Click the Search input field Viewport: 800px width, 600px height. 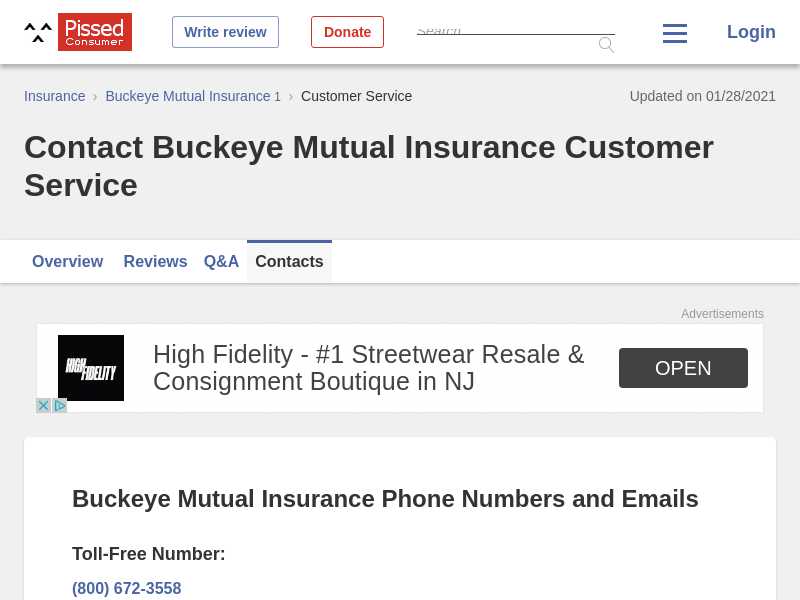pyautogui.click(x=510, y=30)
